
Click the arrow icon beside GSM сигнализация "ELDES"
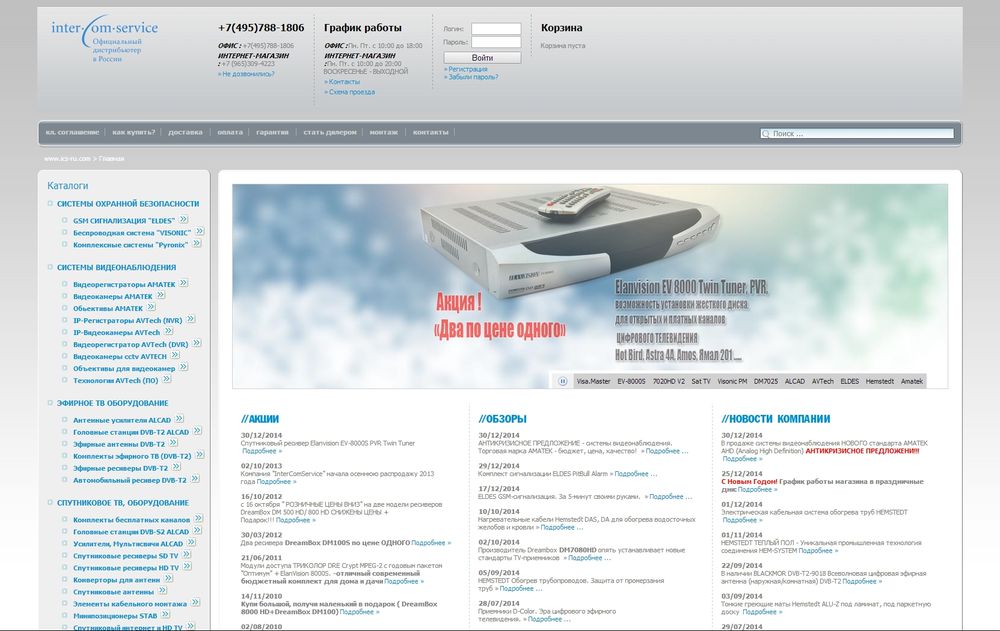coord(184,219)
